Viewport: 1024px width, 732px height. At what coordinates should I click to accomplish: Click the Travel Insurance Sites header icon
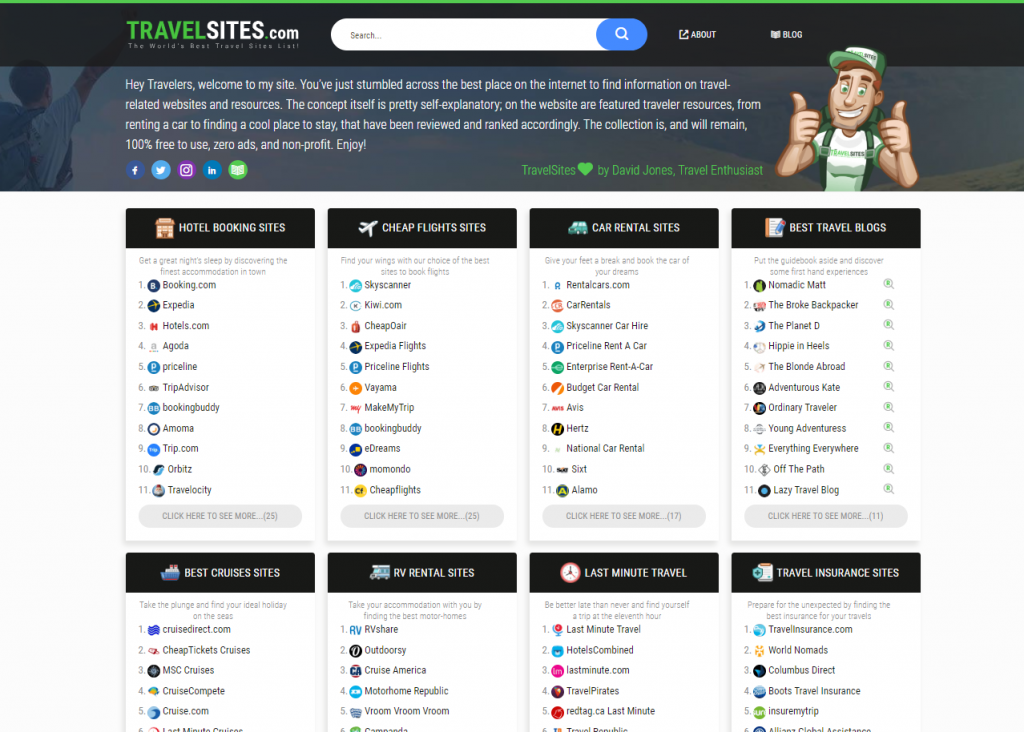762,573
